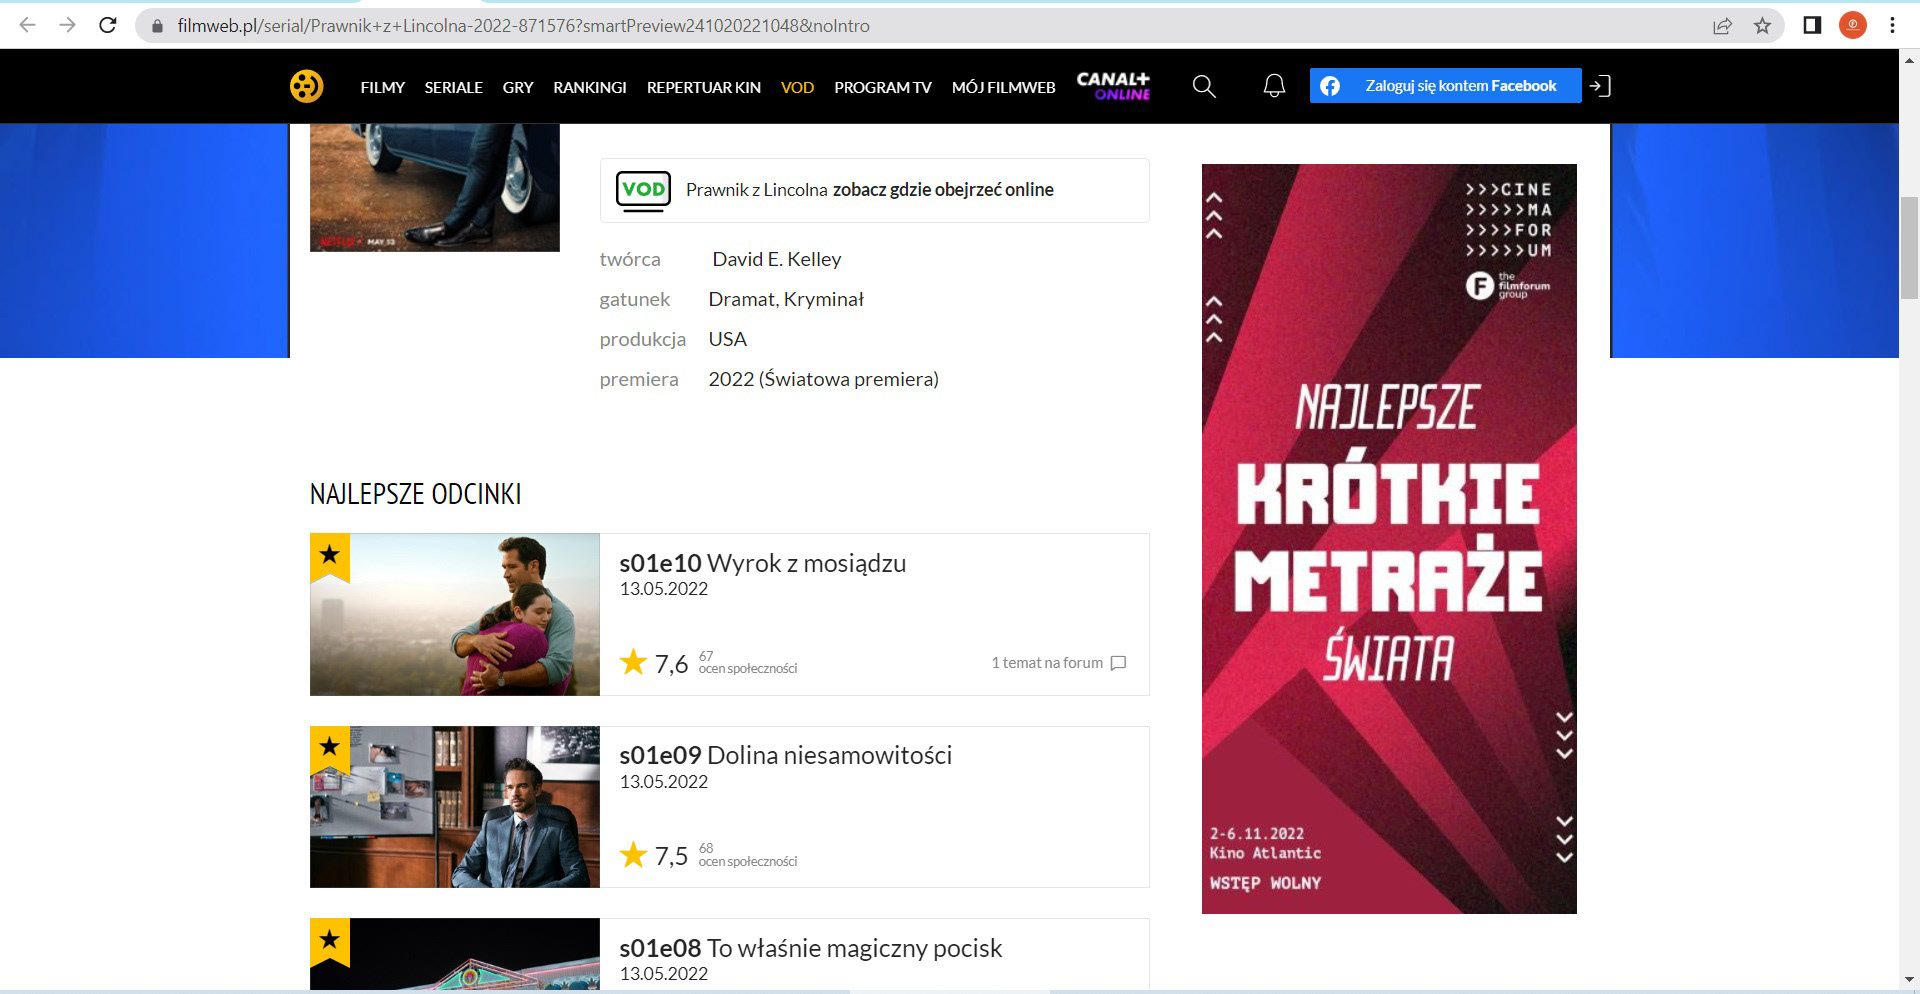The image size is (1920, 994).
Task: Open the Chrome profile avatar
Action: (1853, 26)
